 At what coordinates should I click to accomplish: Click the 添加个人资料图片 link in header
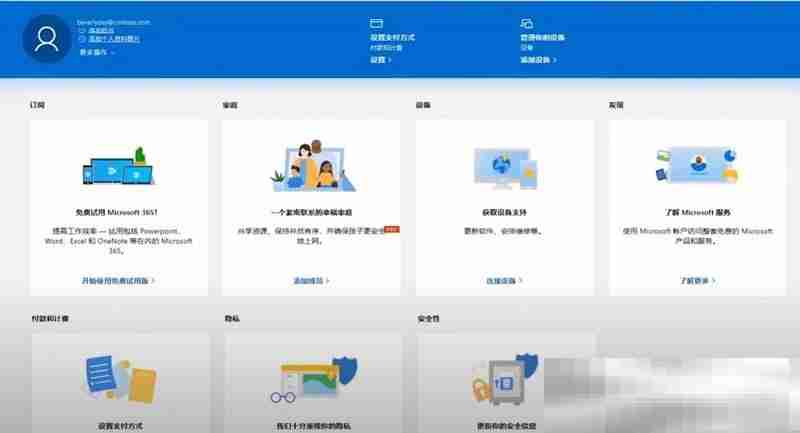(x=114, y=39)
